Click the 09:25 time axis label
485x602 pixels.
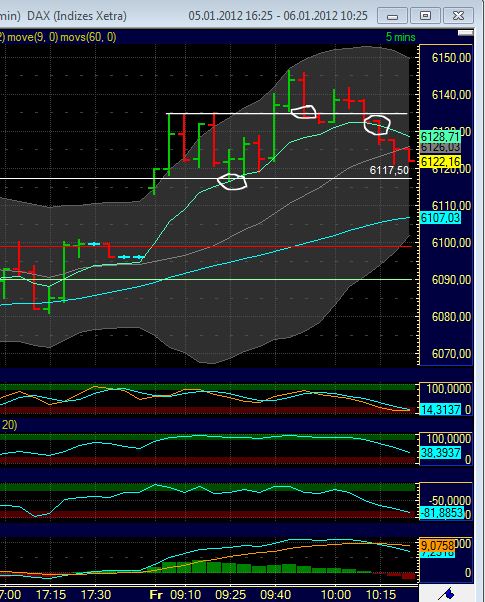230,595
